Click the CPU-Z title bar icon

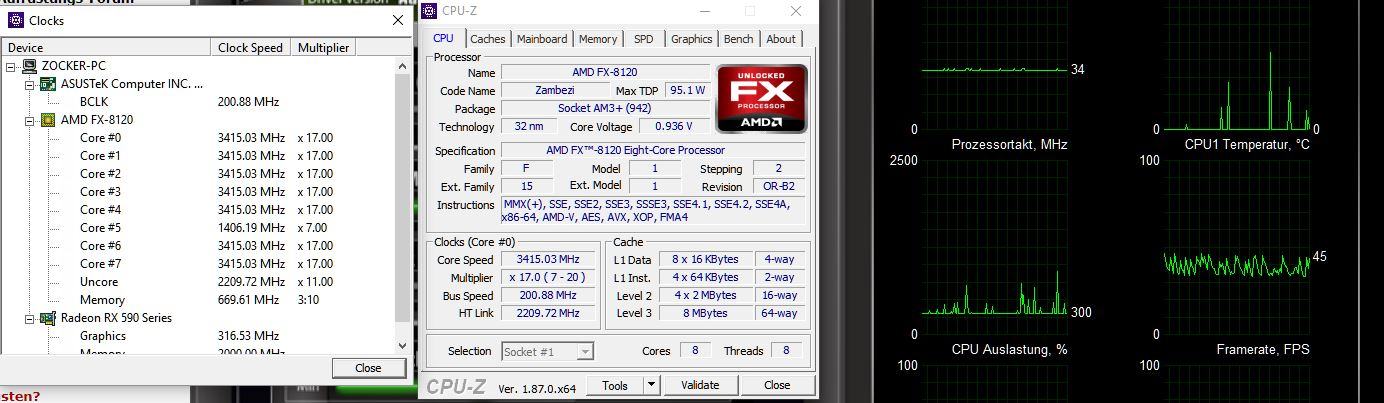(430, 11)
